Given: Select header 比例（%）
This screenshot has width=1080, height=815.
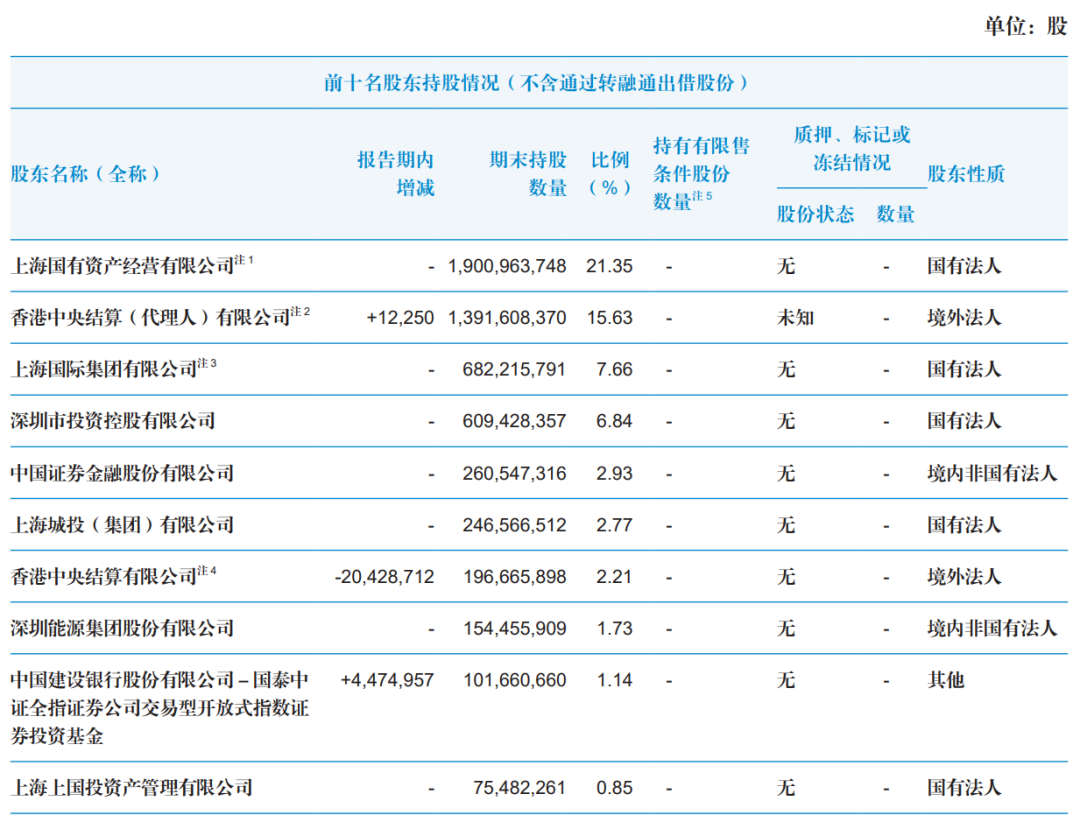Looking at the screenshot, I should (610, 174).
